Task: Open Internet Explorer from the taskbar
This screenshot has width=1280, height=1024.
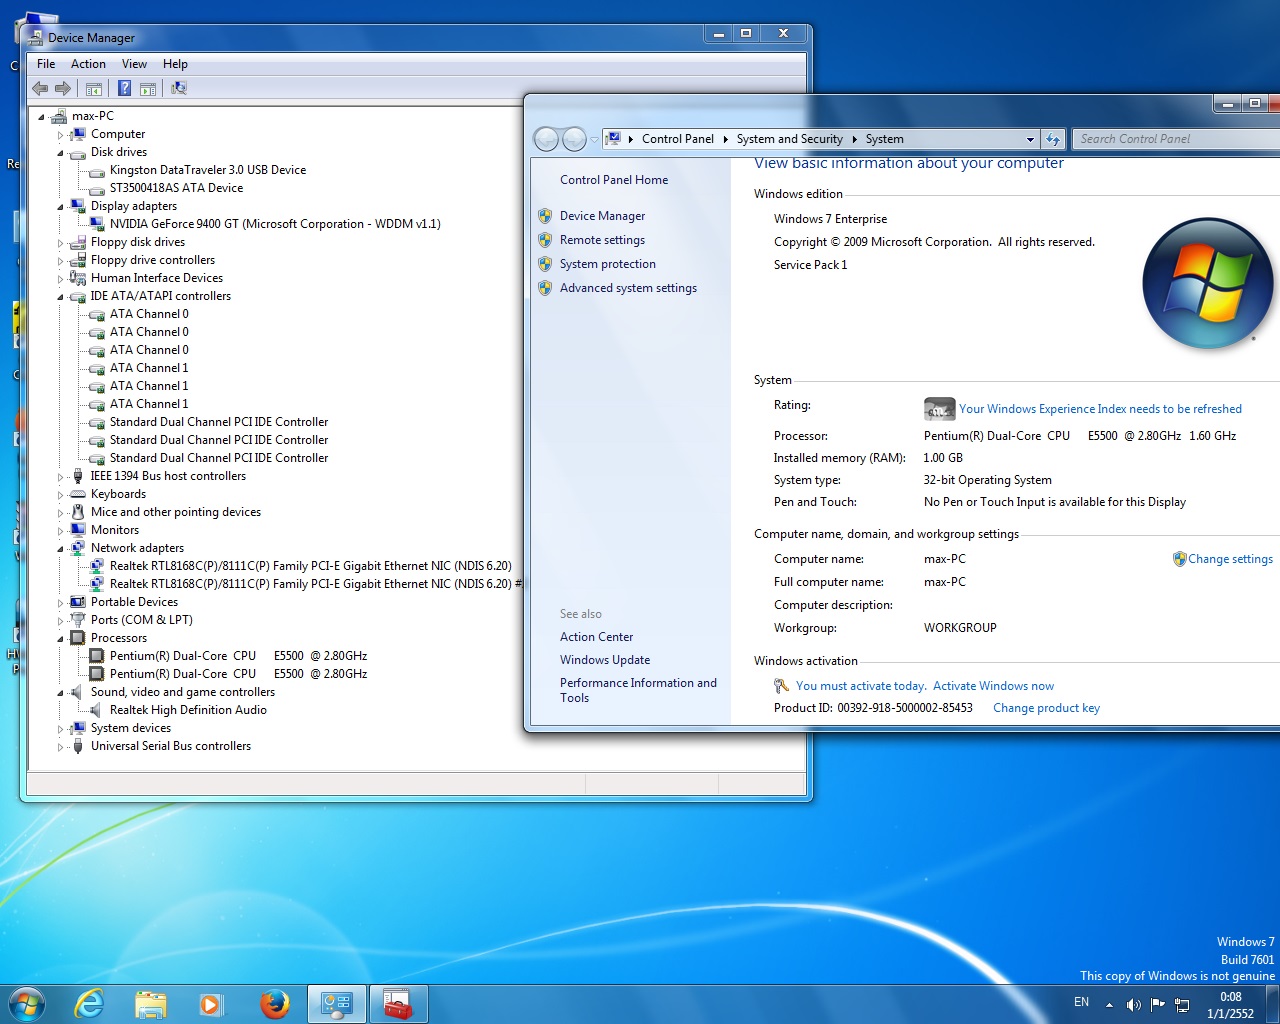Action: 90,1003
